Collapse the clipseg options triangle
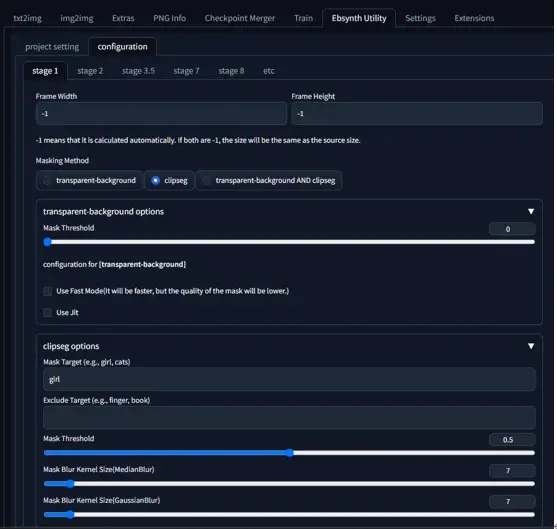 coord(531,346)
